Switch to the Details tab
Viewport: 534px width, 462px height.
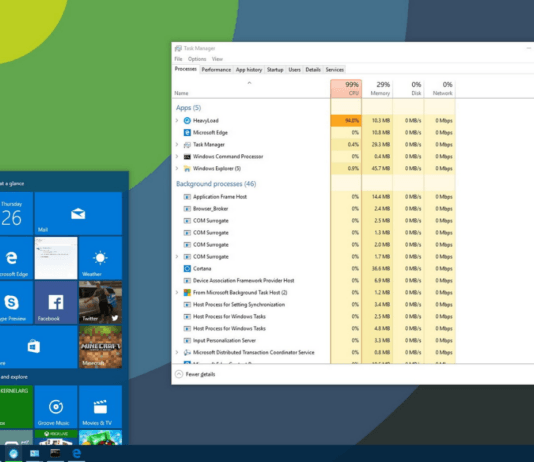[x=313, y=69]
